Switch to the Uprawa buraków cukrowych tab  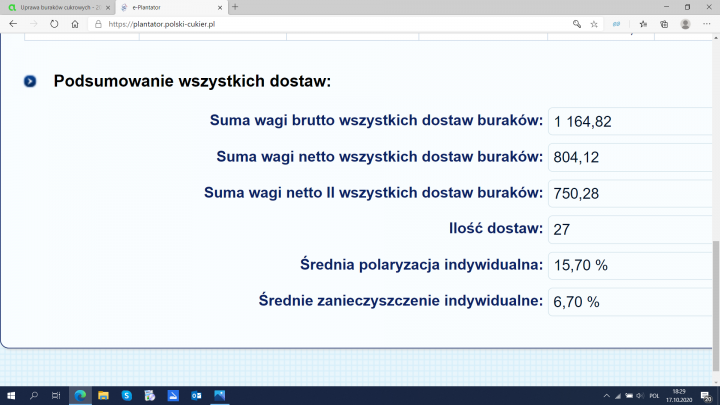(55, 7)
